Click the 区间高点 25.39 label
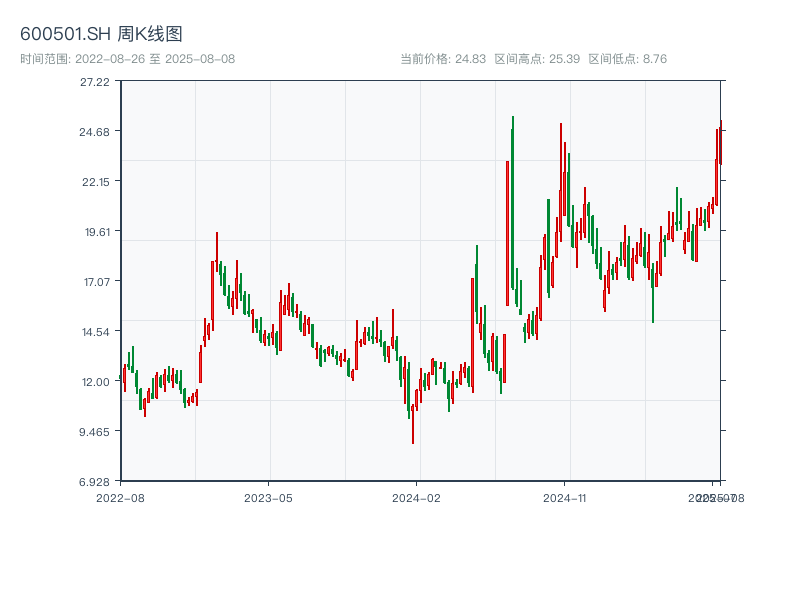This screenshot has width=800, height=600. 537,59
